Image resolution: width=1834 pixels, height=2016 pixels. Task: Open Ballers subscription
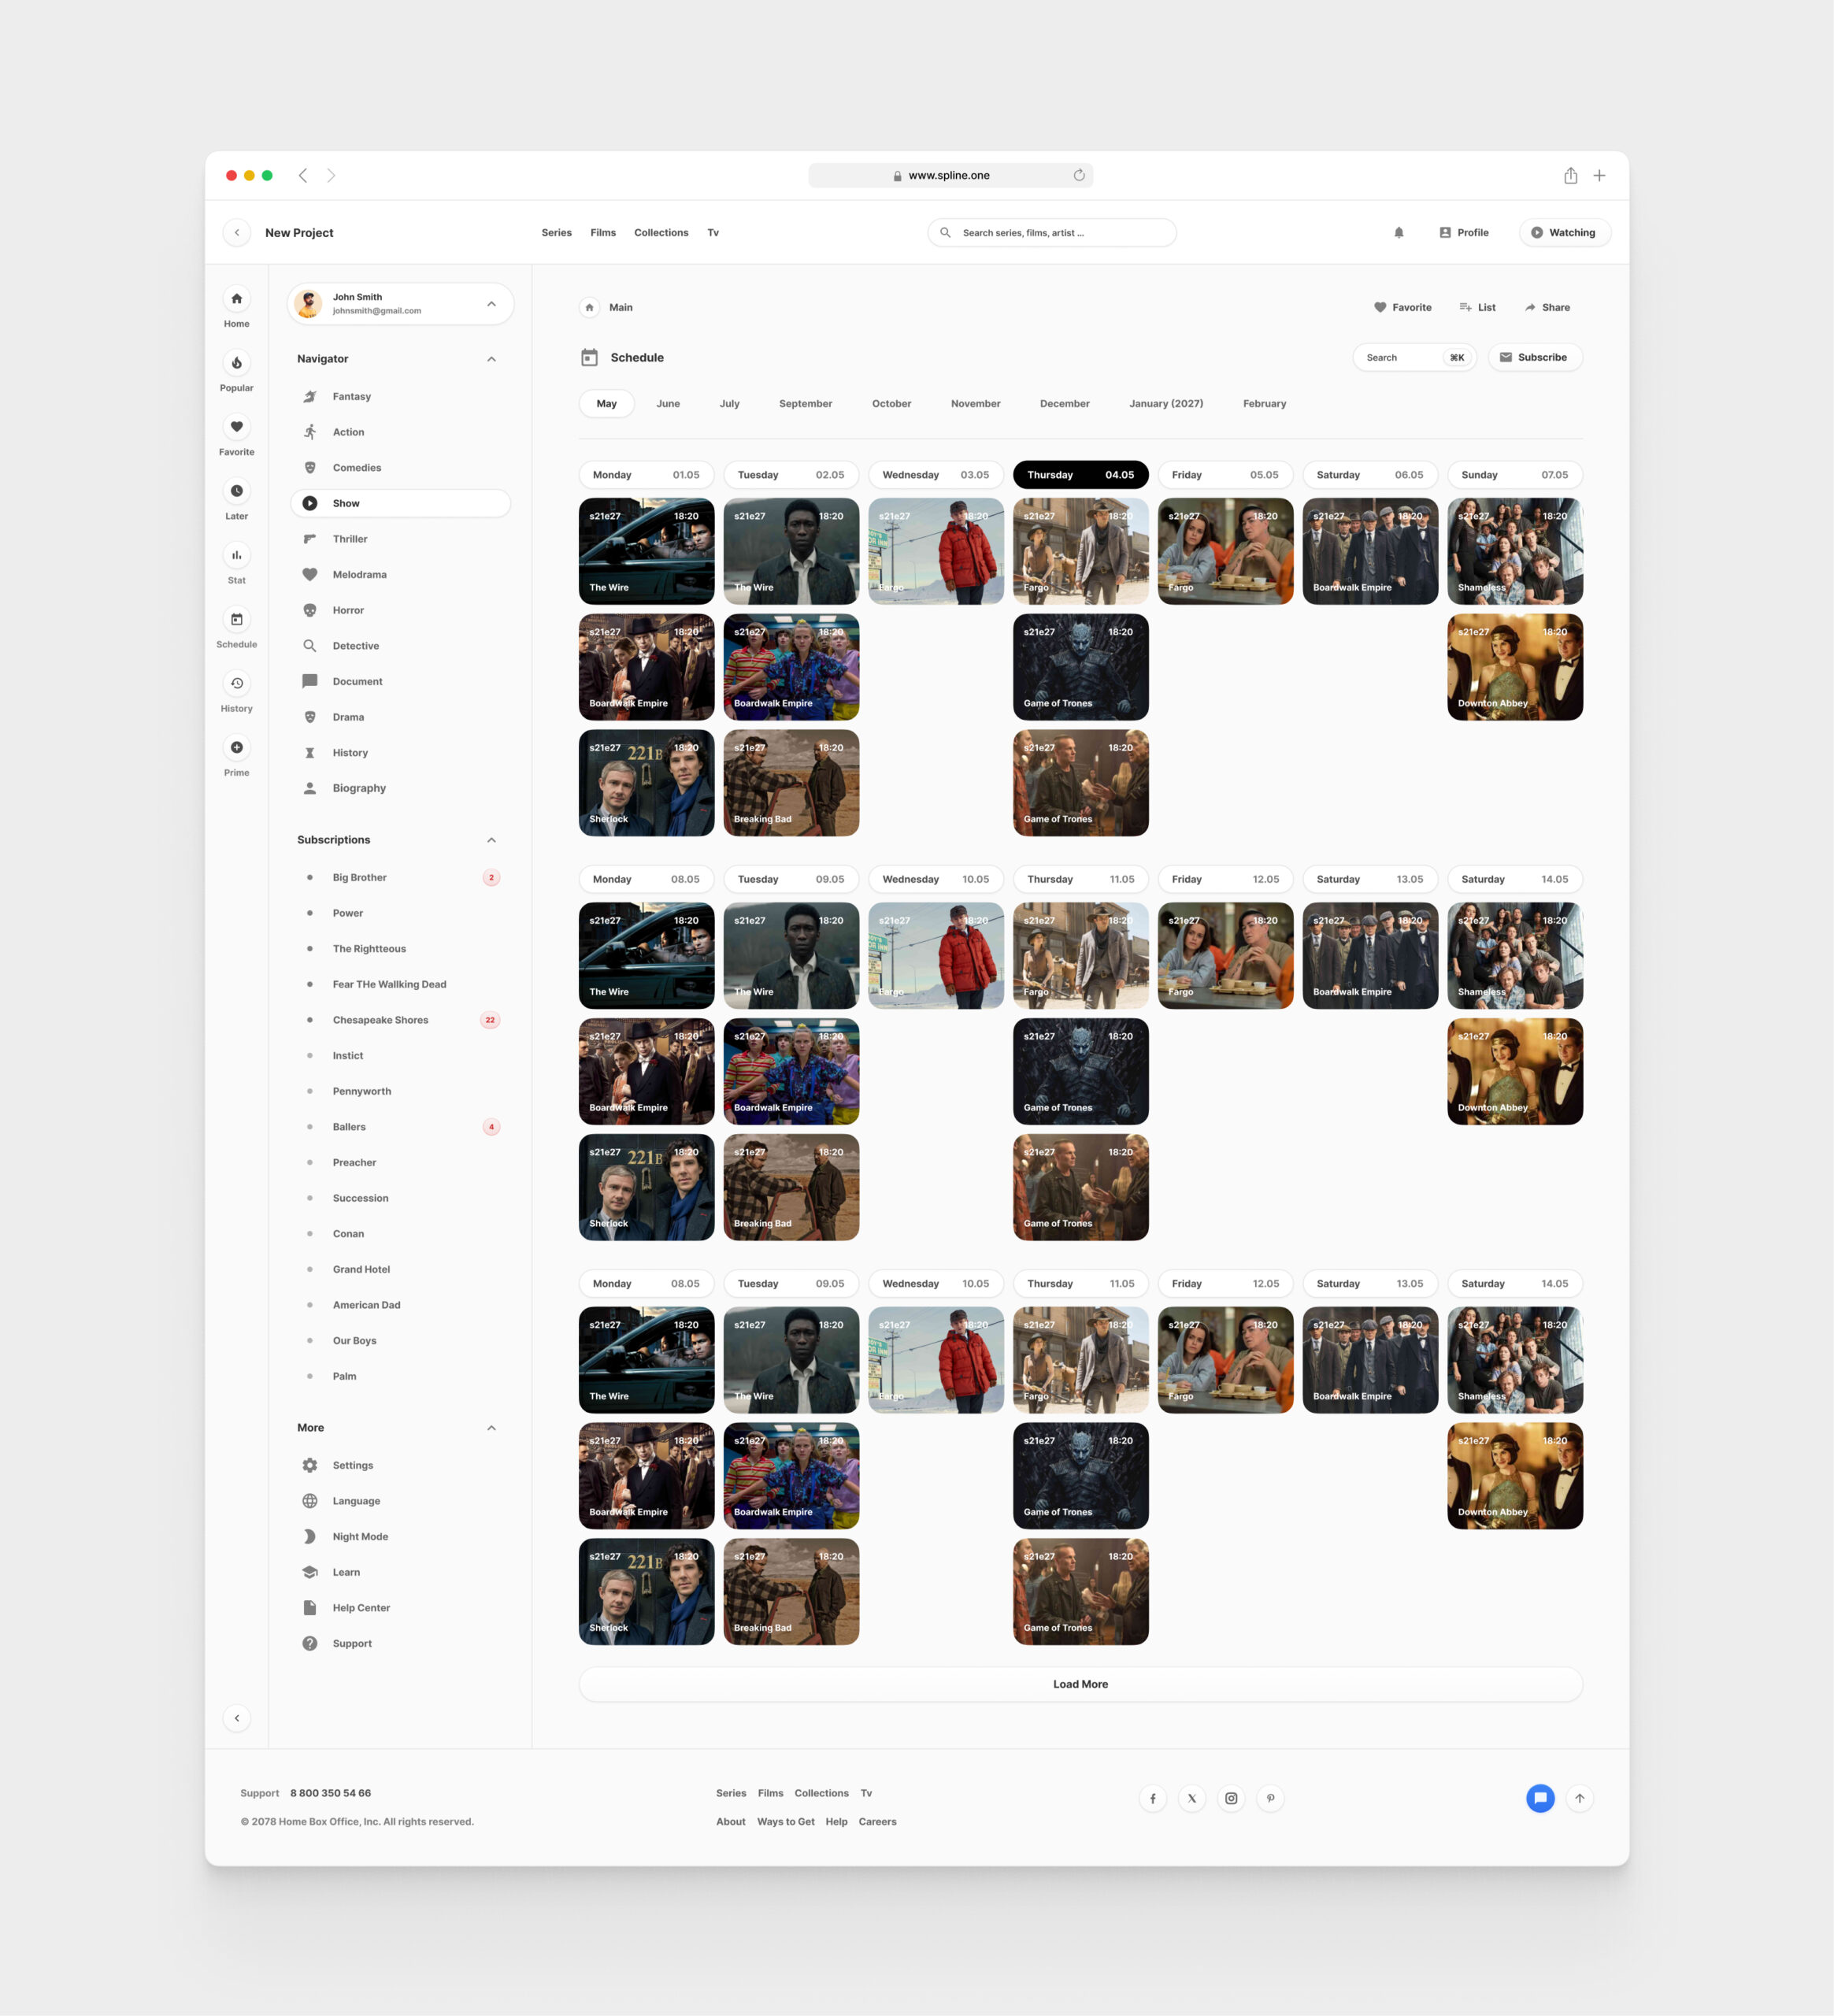[x=400, y=1127]
